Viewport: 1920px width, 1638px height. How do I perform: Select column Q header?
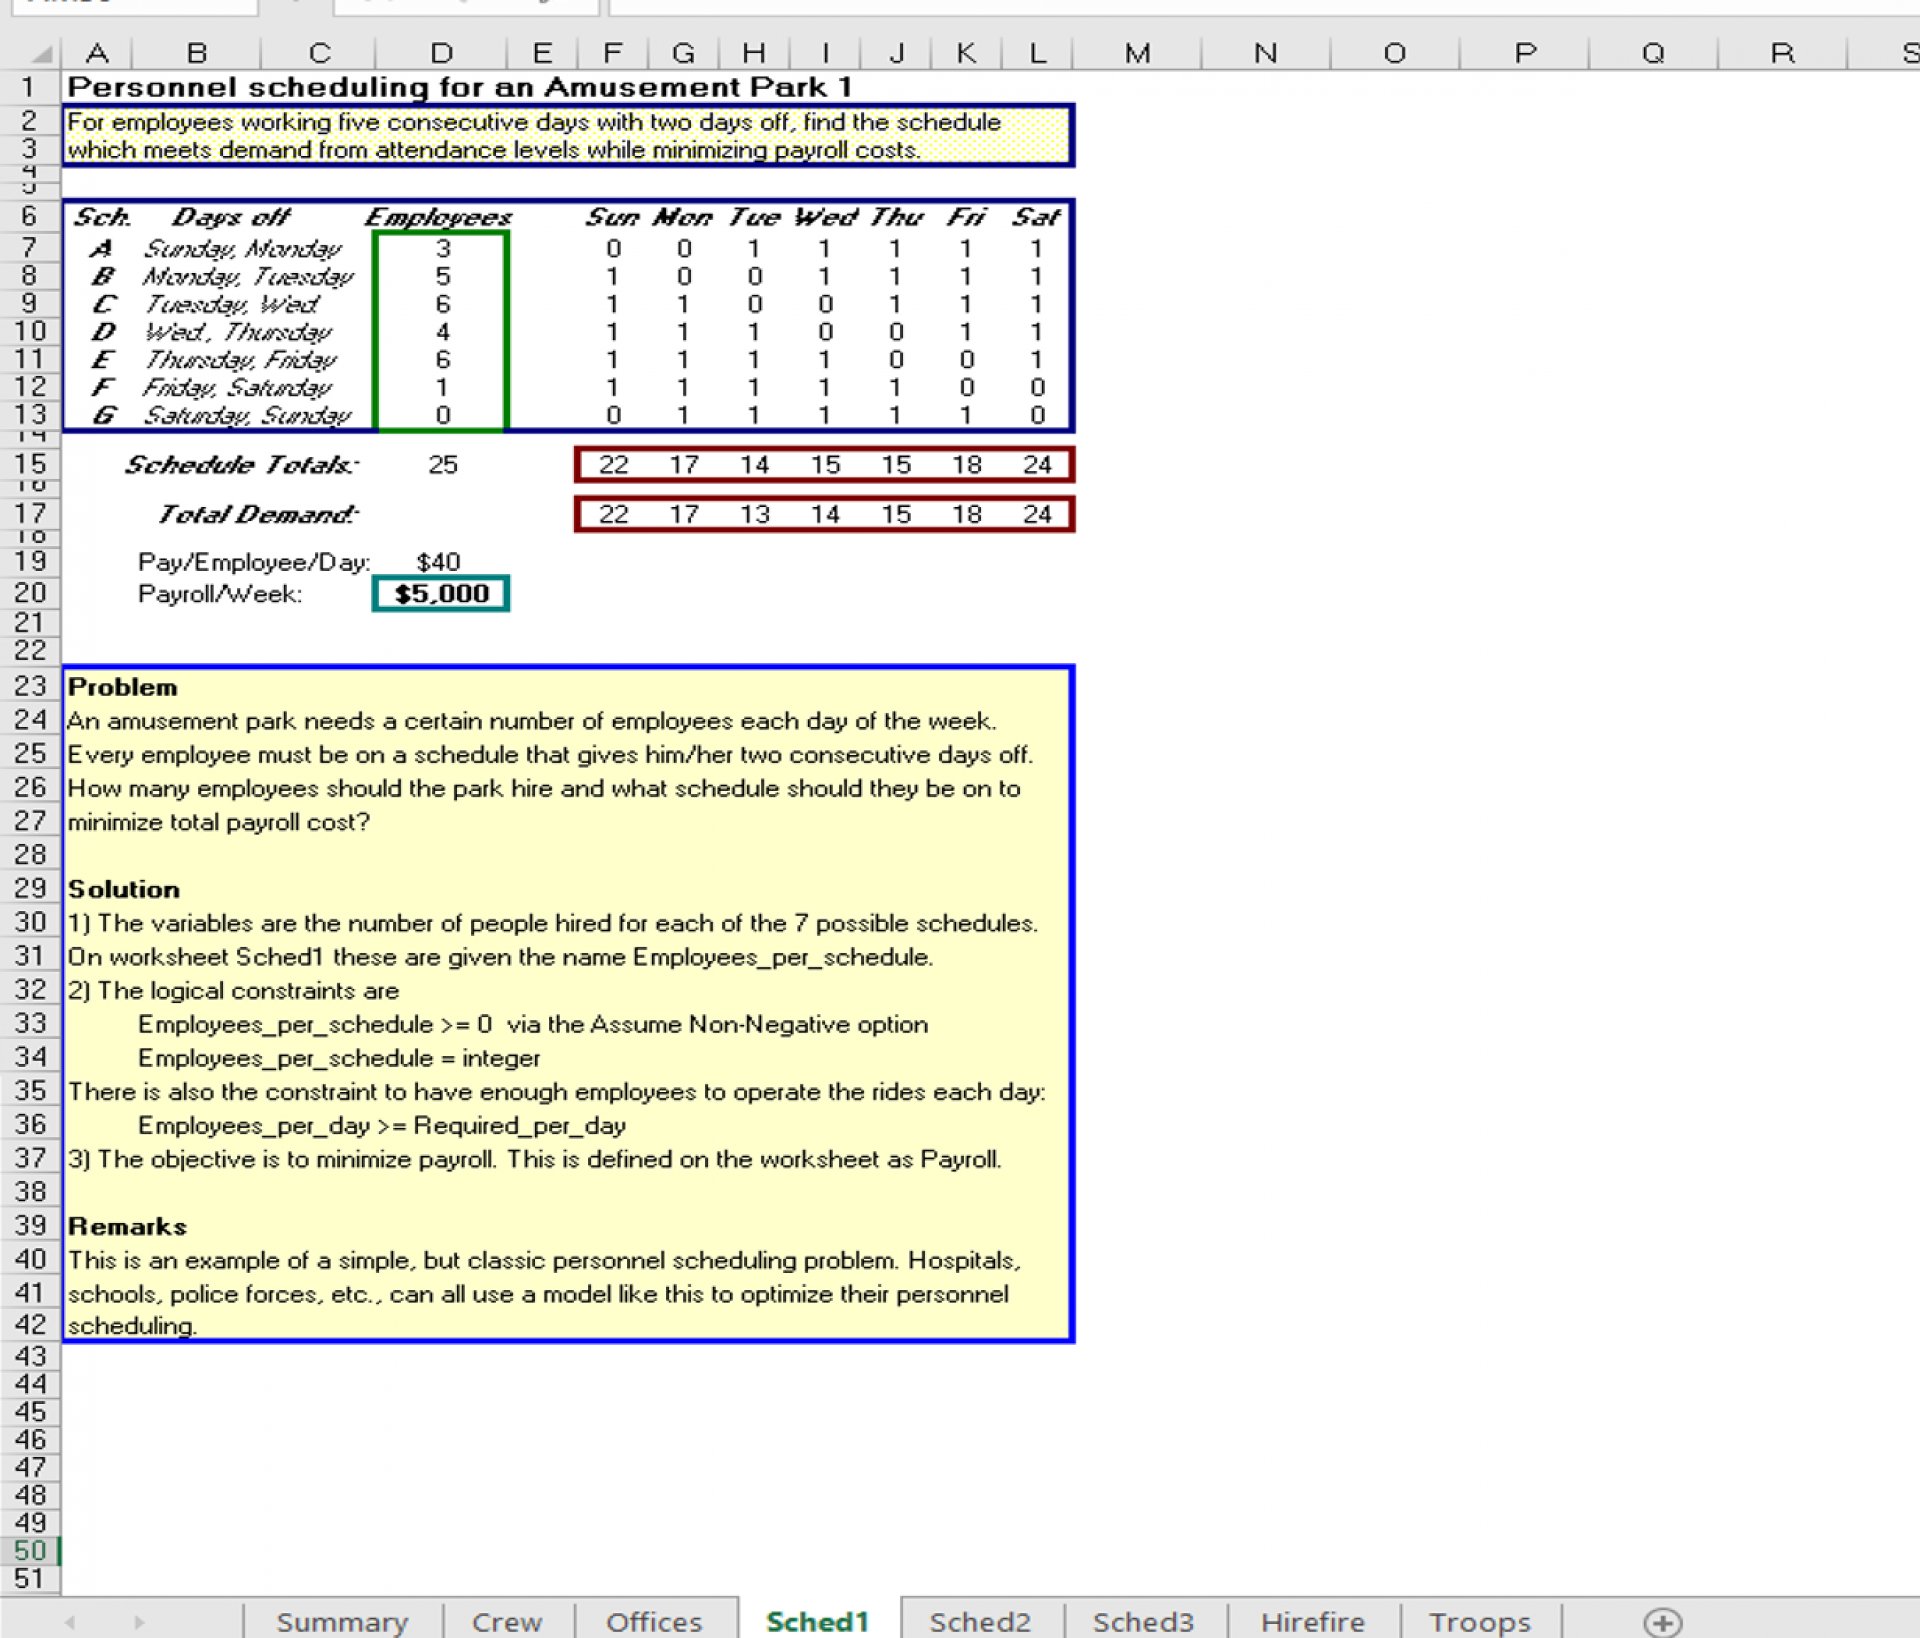point(1653,53)
